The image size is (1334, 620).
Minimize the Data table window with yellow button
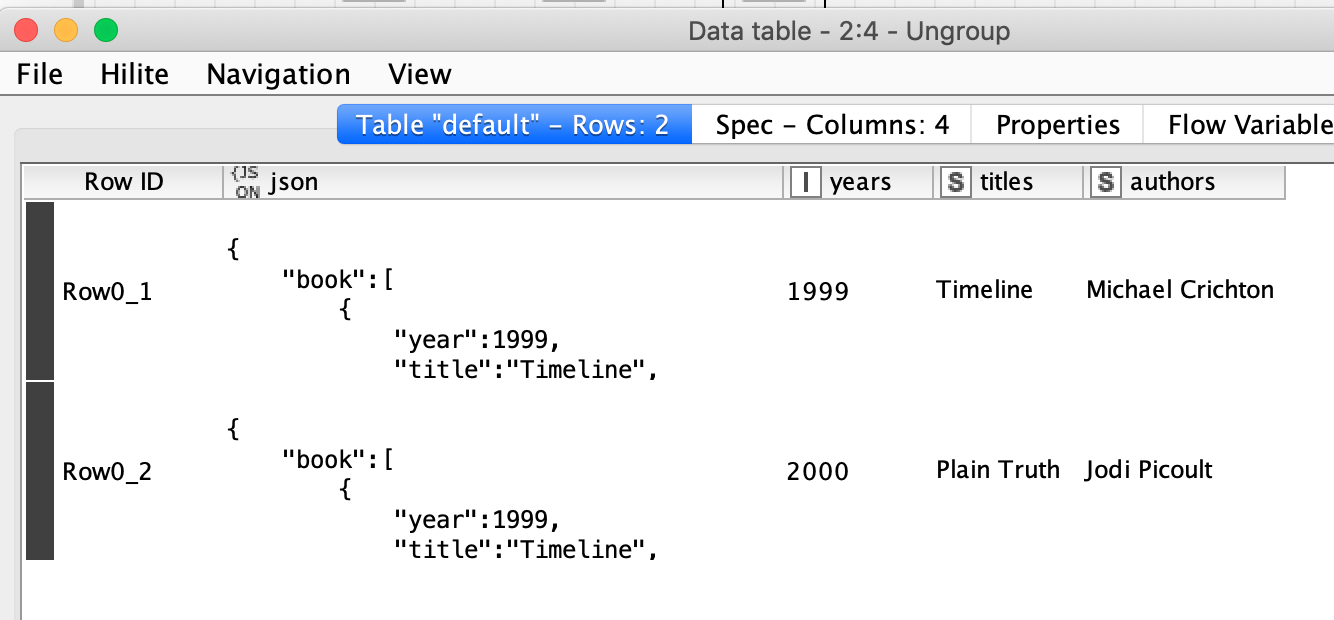65,31
